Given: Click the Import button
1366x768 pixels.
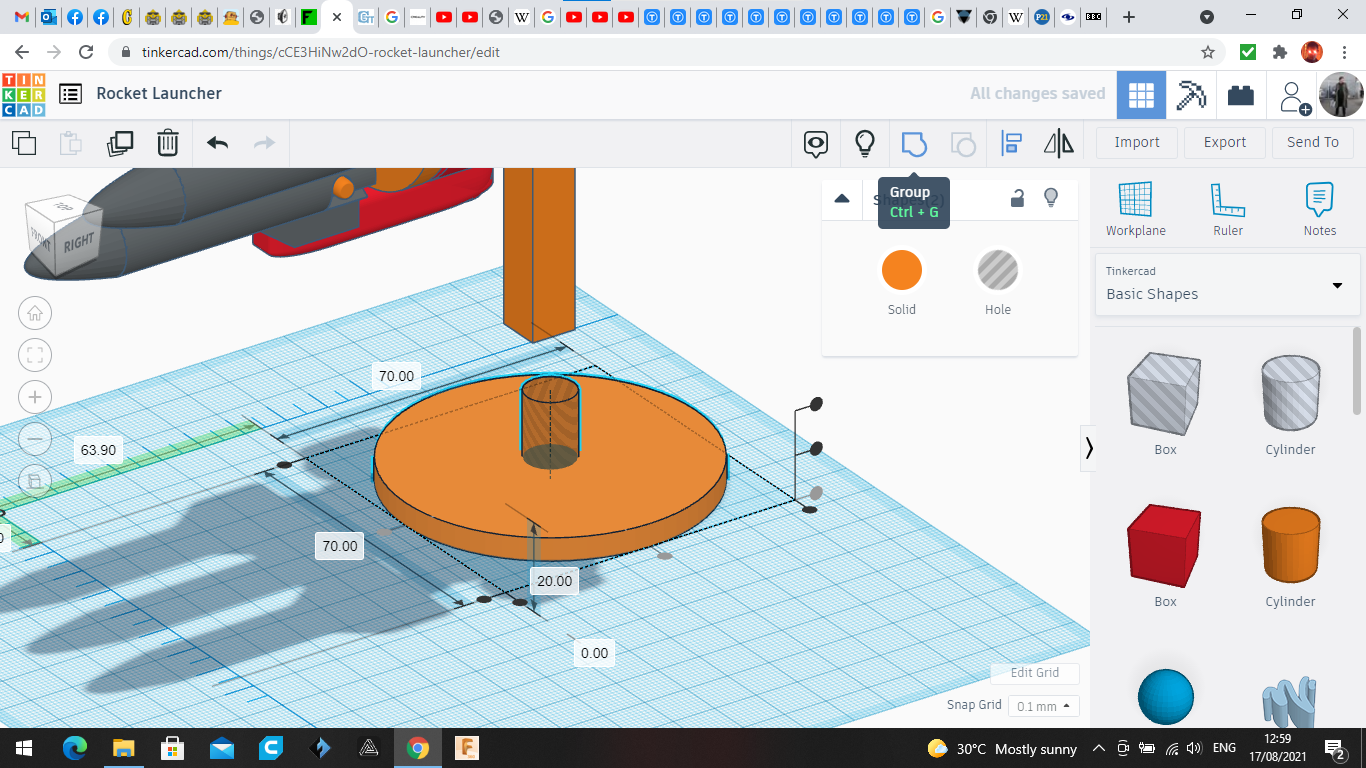Looking at the screenshot, I should 1136,142.
